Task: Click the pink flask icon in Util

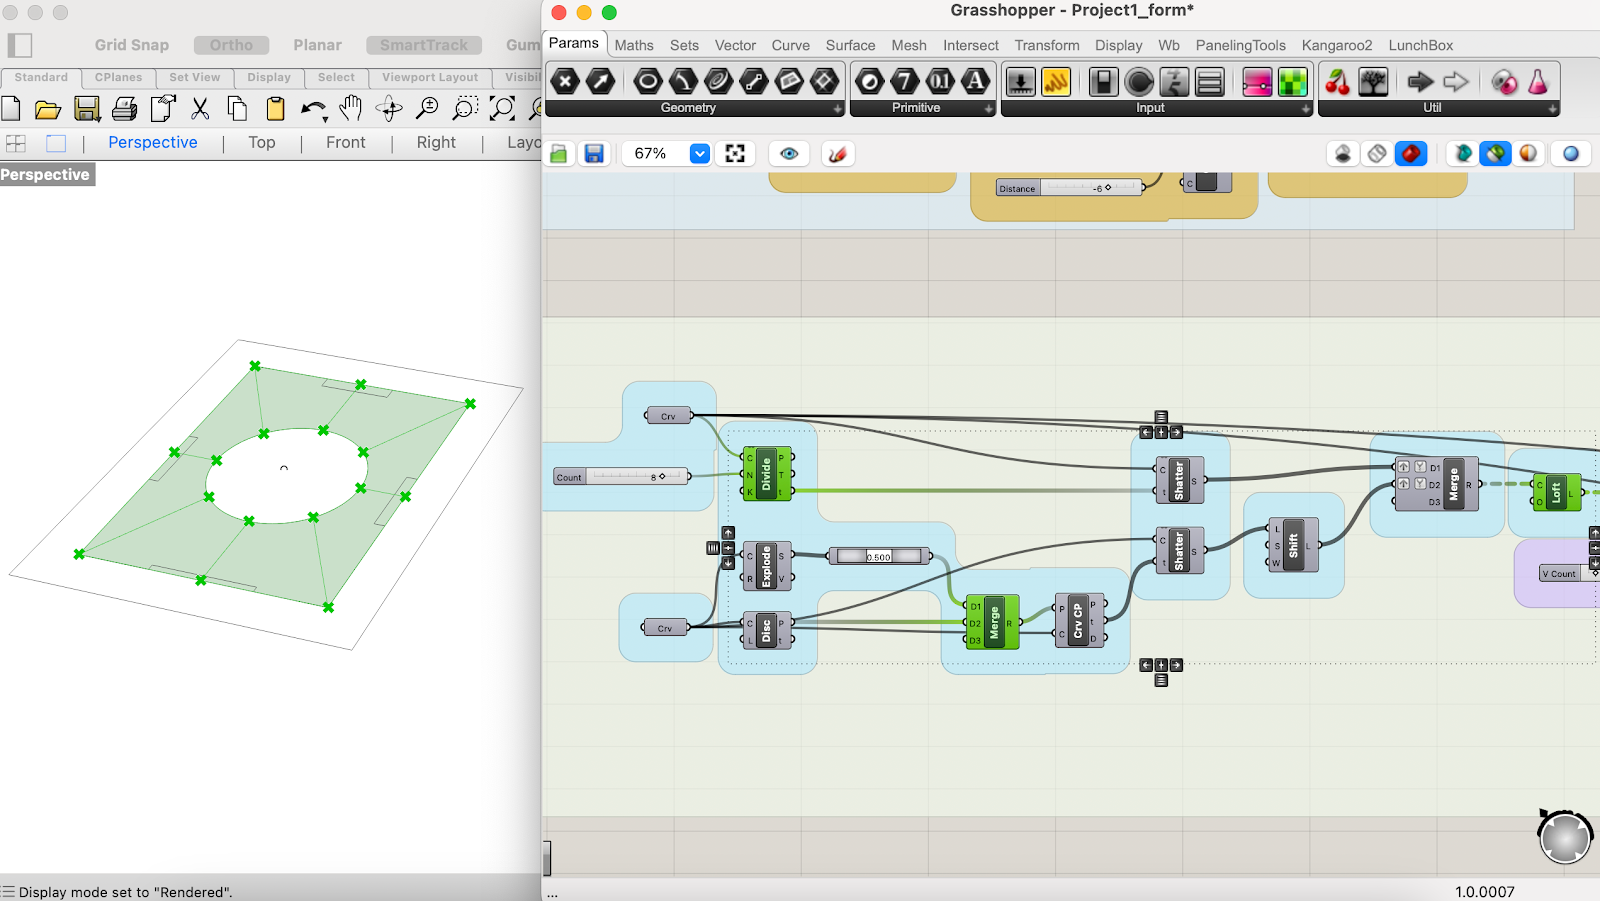Action: pos(1538,81)
